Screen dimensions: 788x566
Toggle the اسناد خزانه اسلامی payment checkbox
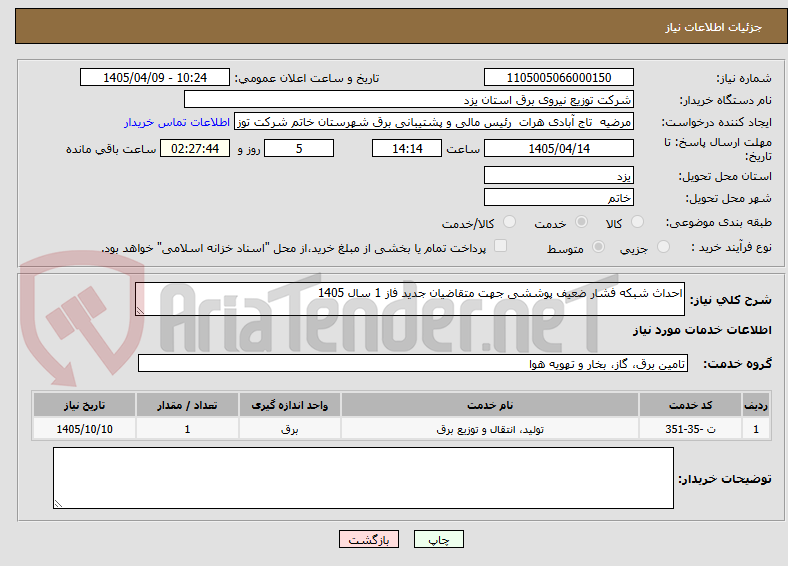(500, 246)
